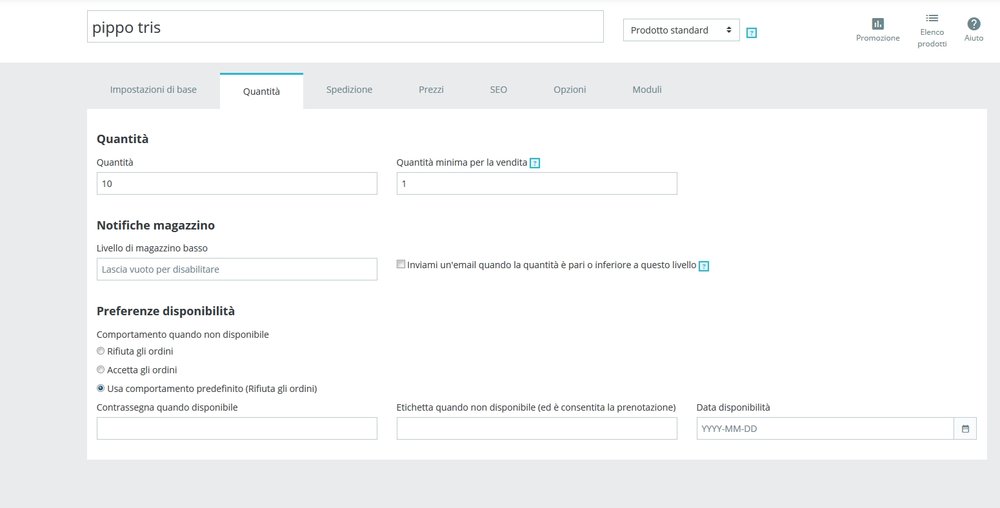1000x508 pixels.
Task: Click the Quantità input field
Action: click(237, 184)
